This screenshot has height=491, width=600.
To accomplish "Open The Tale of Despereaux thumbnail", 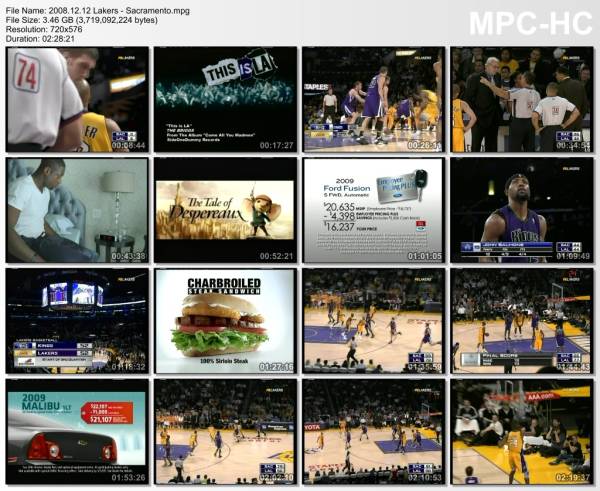I will point(225,210).
